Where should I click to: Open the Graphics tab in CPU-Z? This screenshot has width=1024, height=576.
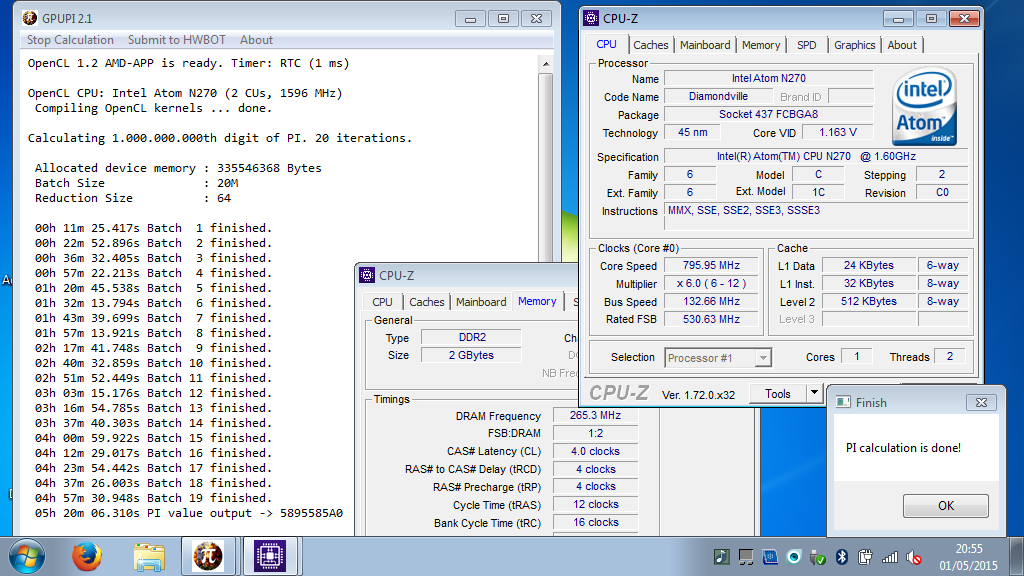(x=854, y=45)
